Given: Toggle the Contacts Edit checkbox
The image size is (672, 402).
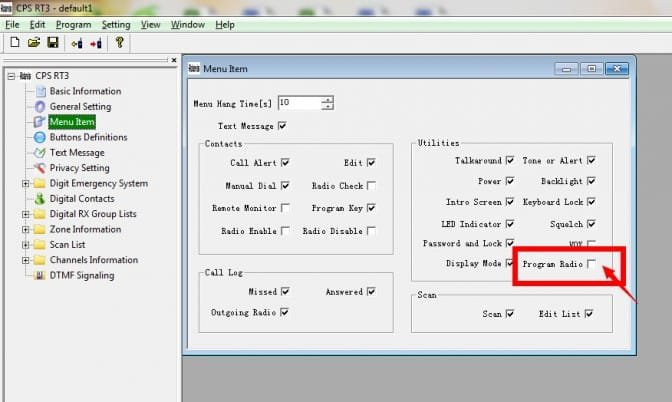Looking at the screenshot, I should click(x=371, y=162).
